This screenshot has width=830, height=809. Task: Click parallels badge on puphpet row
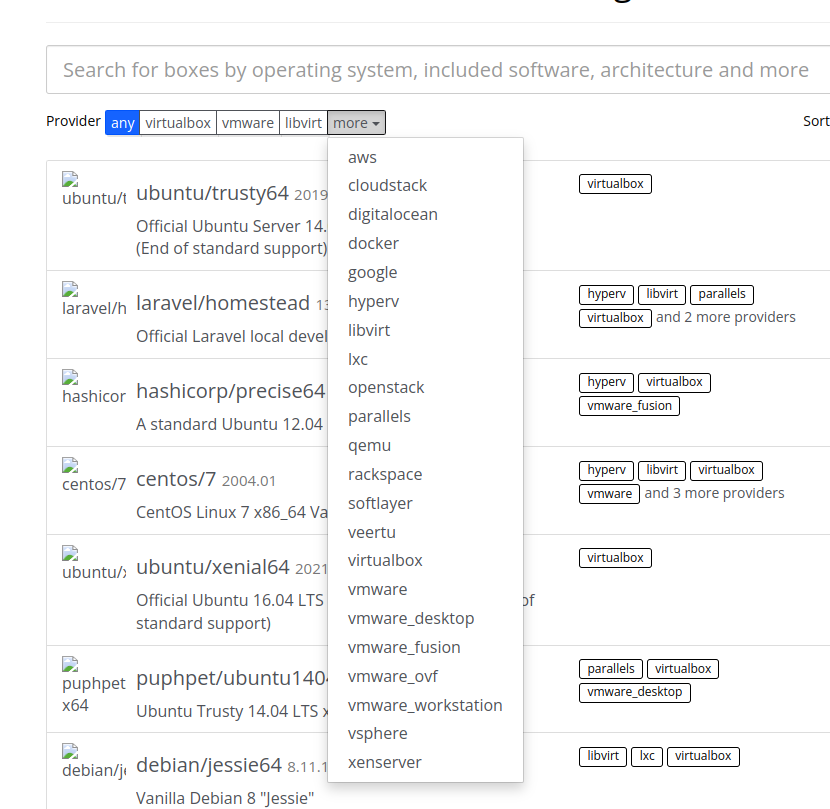tap(611, 669)
